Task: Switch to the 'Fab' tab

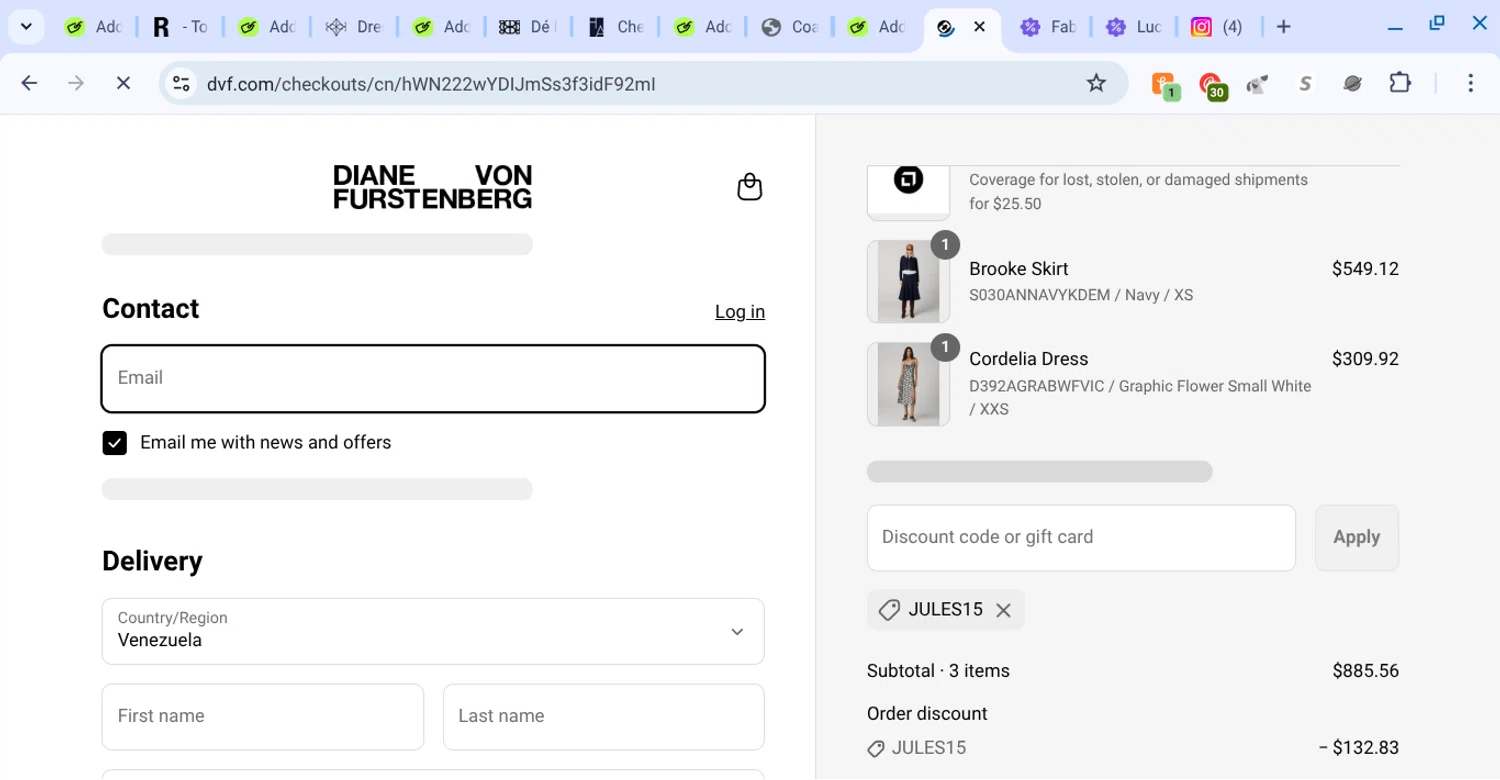Action: coord(1048,27)
